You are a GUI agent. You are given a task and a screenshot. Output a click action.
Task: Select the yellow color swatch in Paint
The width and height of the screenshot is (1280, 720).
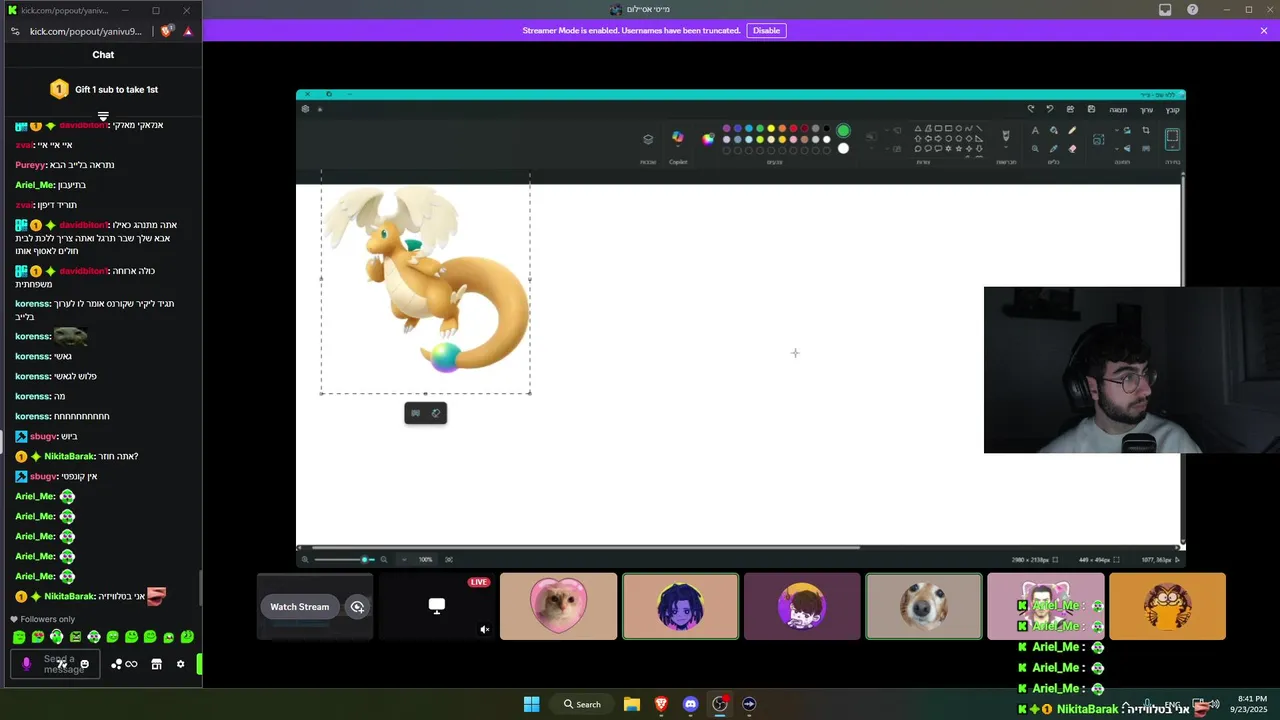point(771,128)
